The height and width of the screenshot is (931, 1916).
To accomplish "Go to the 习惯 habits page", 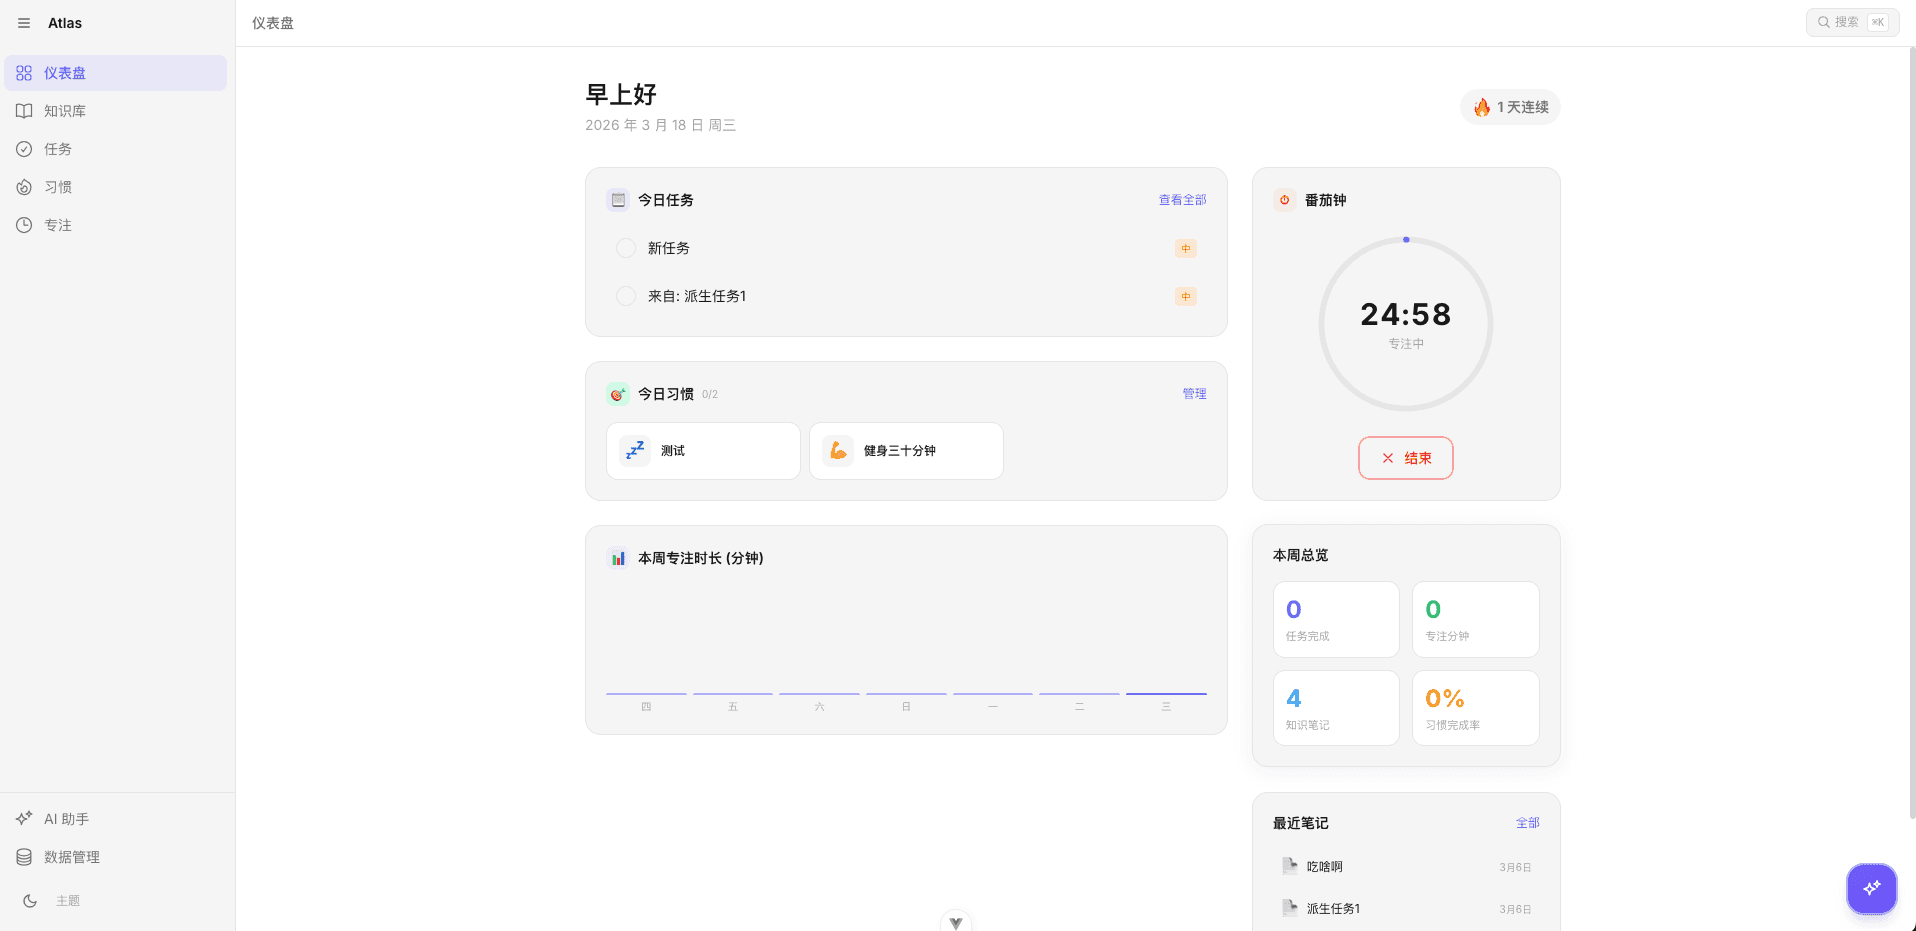I will 116,187.
